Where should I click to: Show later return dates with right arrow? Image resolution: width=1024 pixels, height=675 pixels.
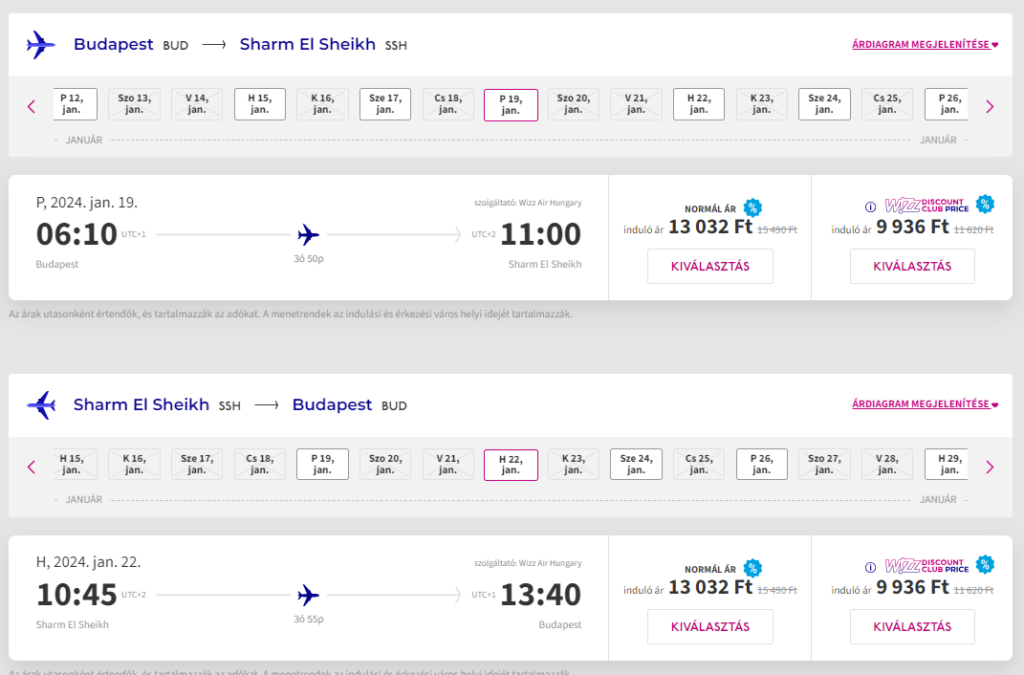click(990, 466)
